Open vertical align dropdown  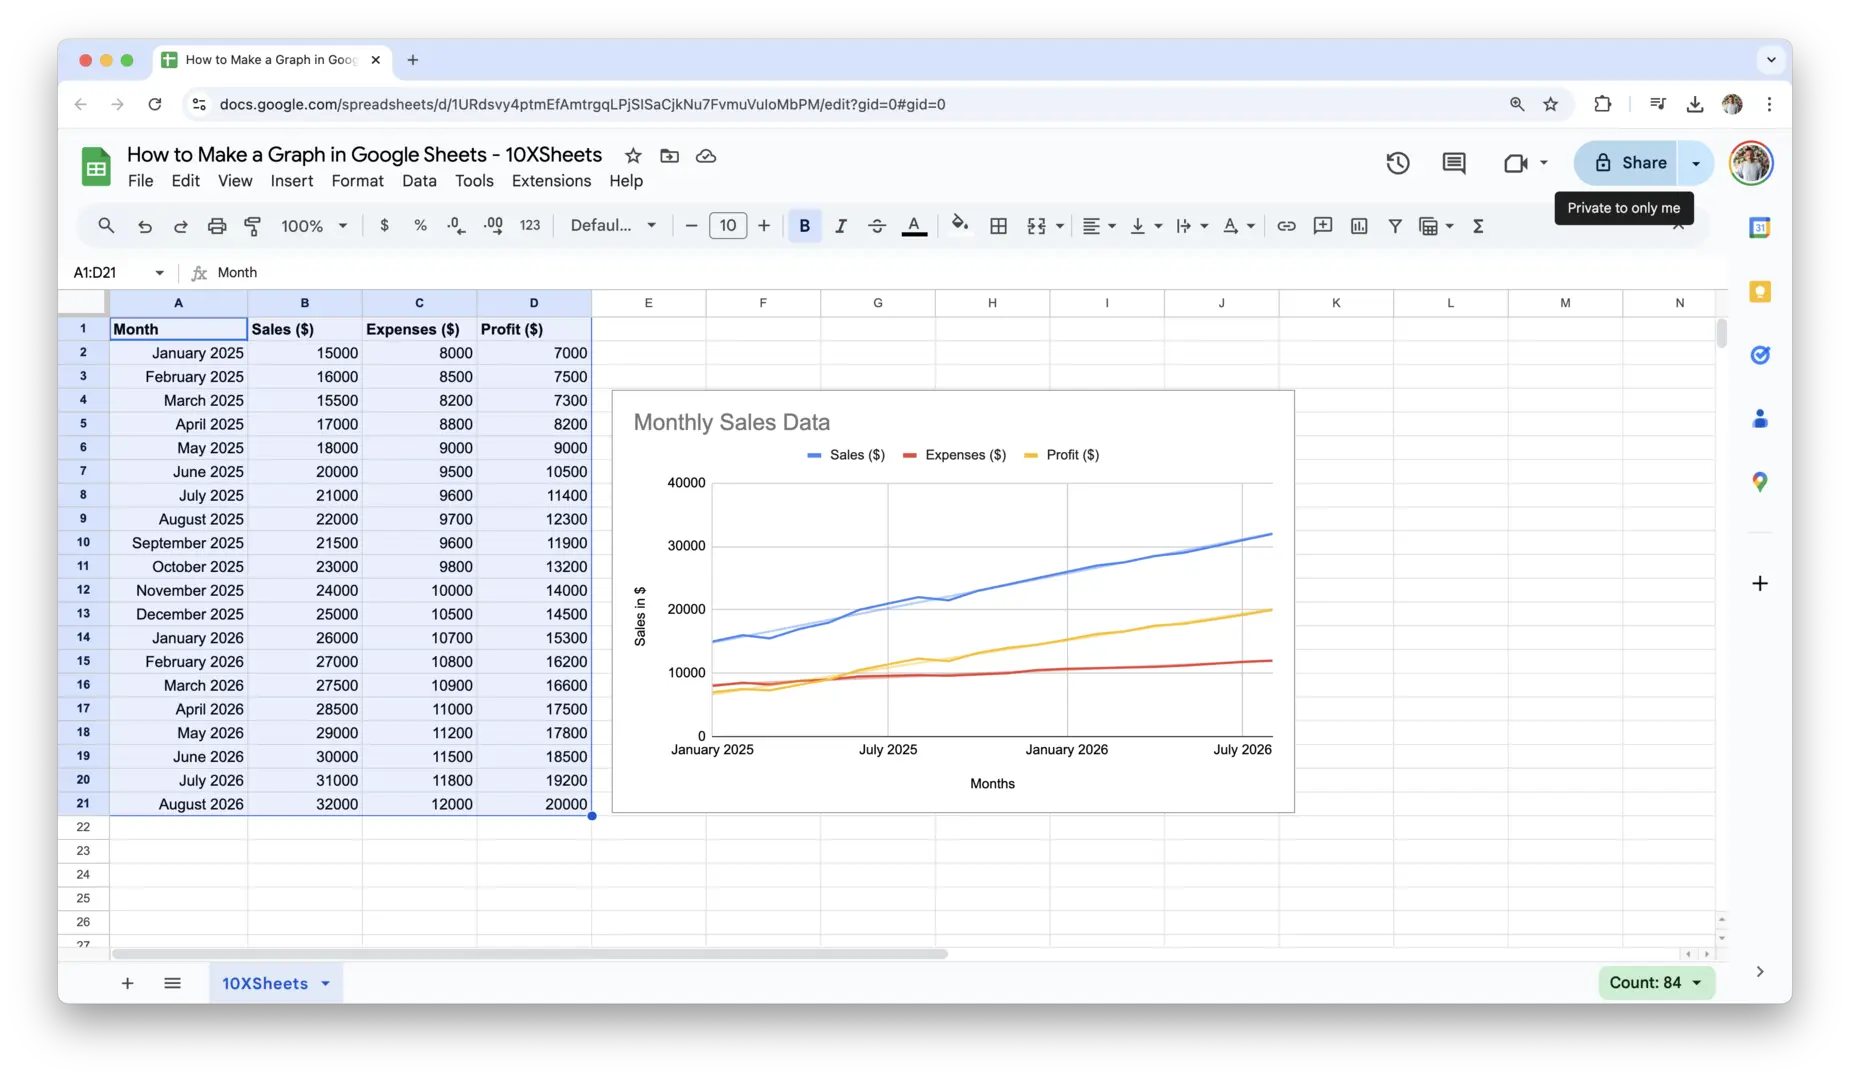point(1145,226)
